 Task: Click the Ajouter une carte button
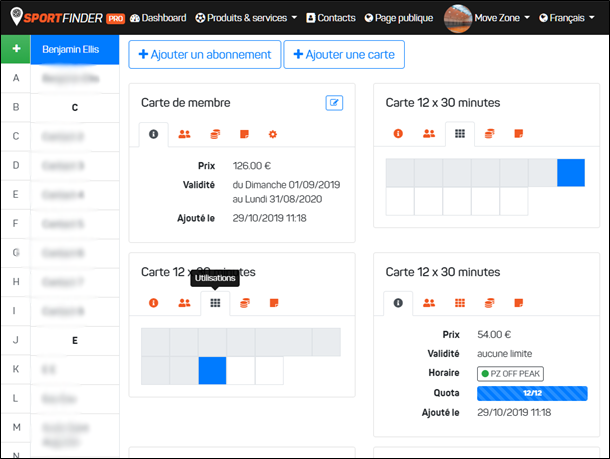pos(344,54)
